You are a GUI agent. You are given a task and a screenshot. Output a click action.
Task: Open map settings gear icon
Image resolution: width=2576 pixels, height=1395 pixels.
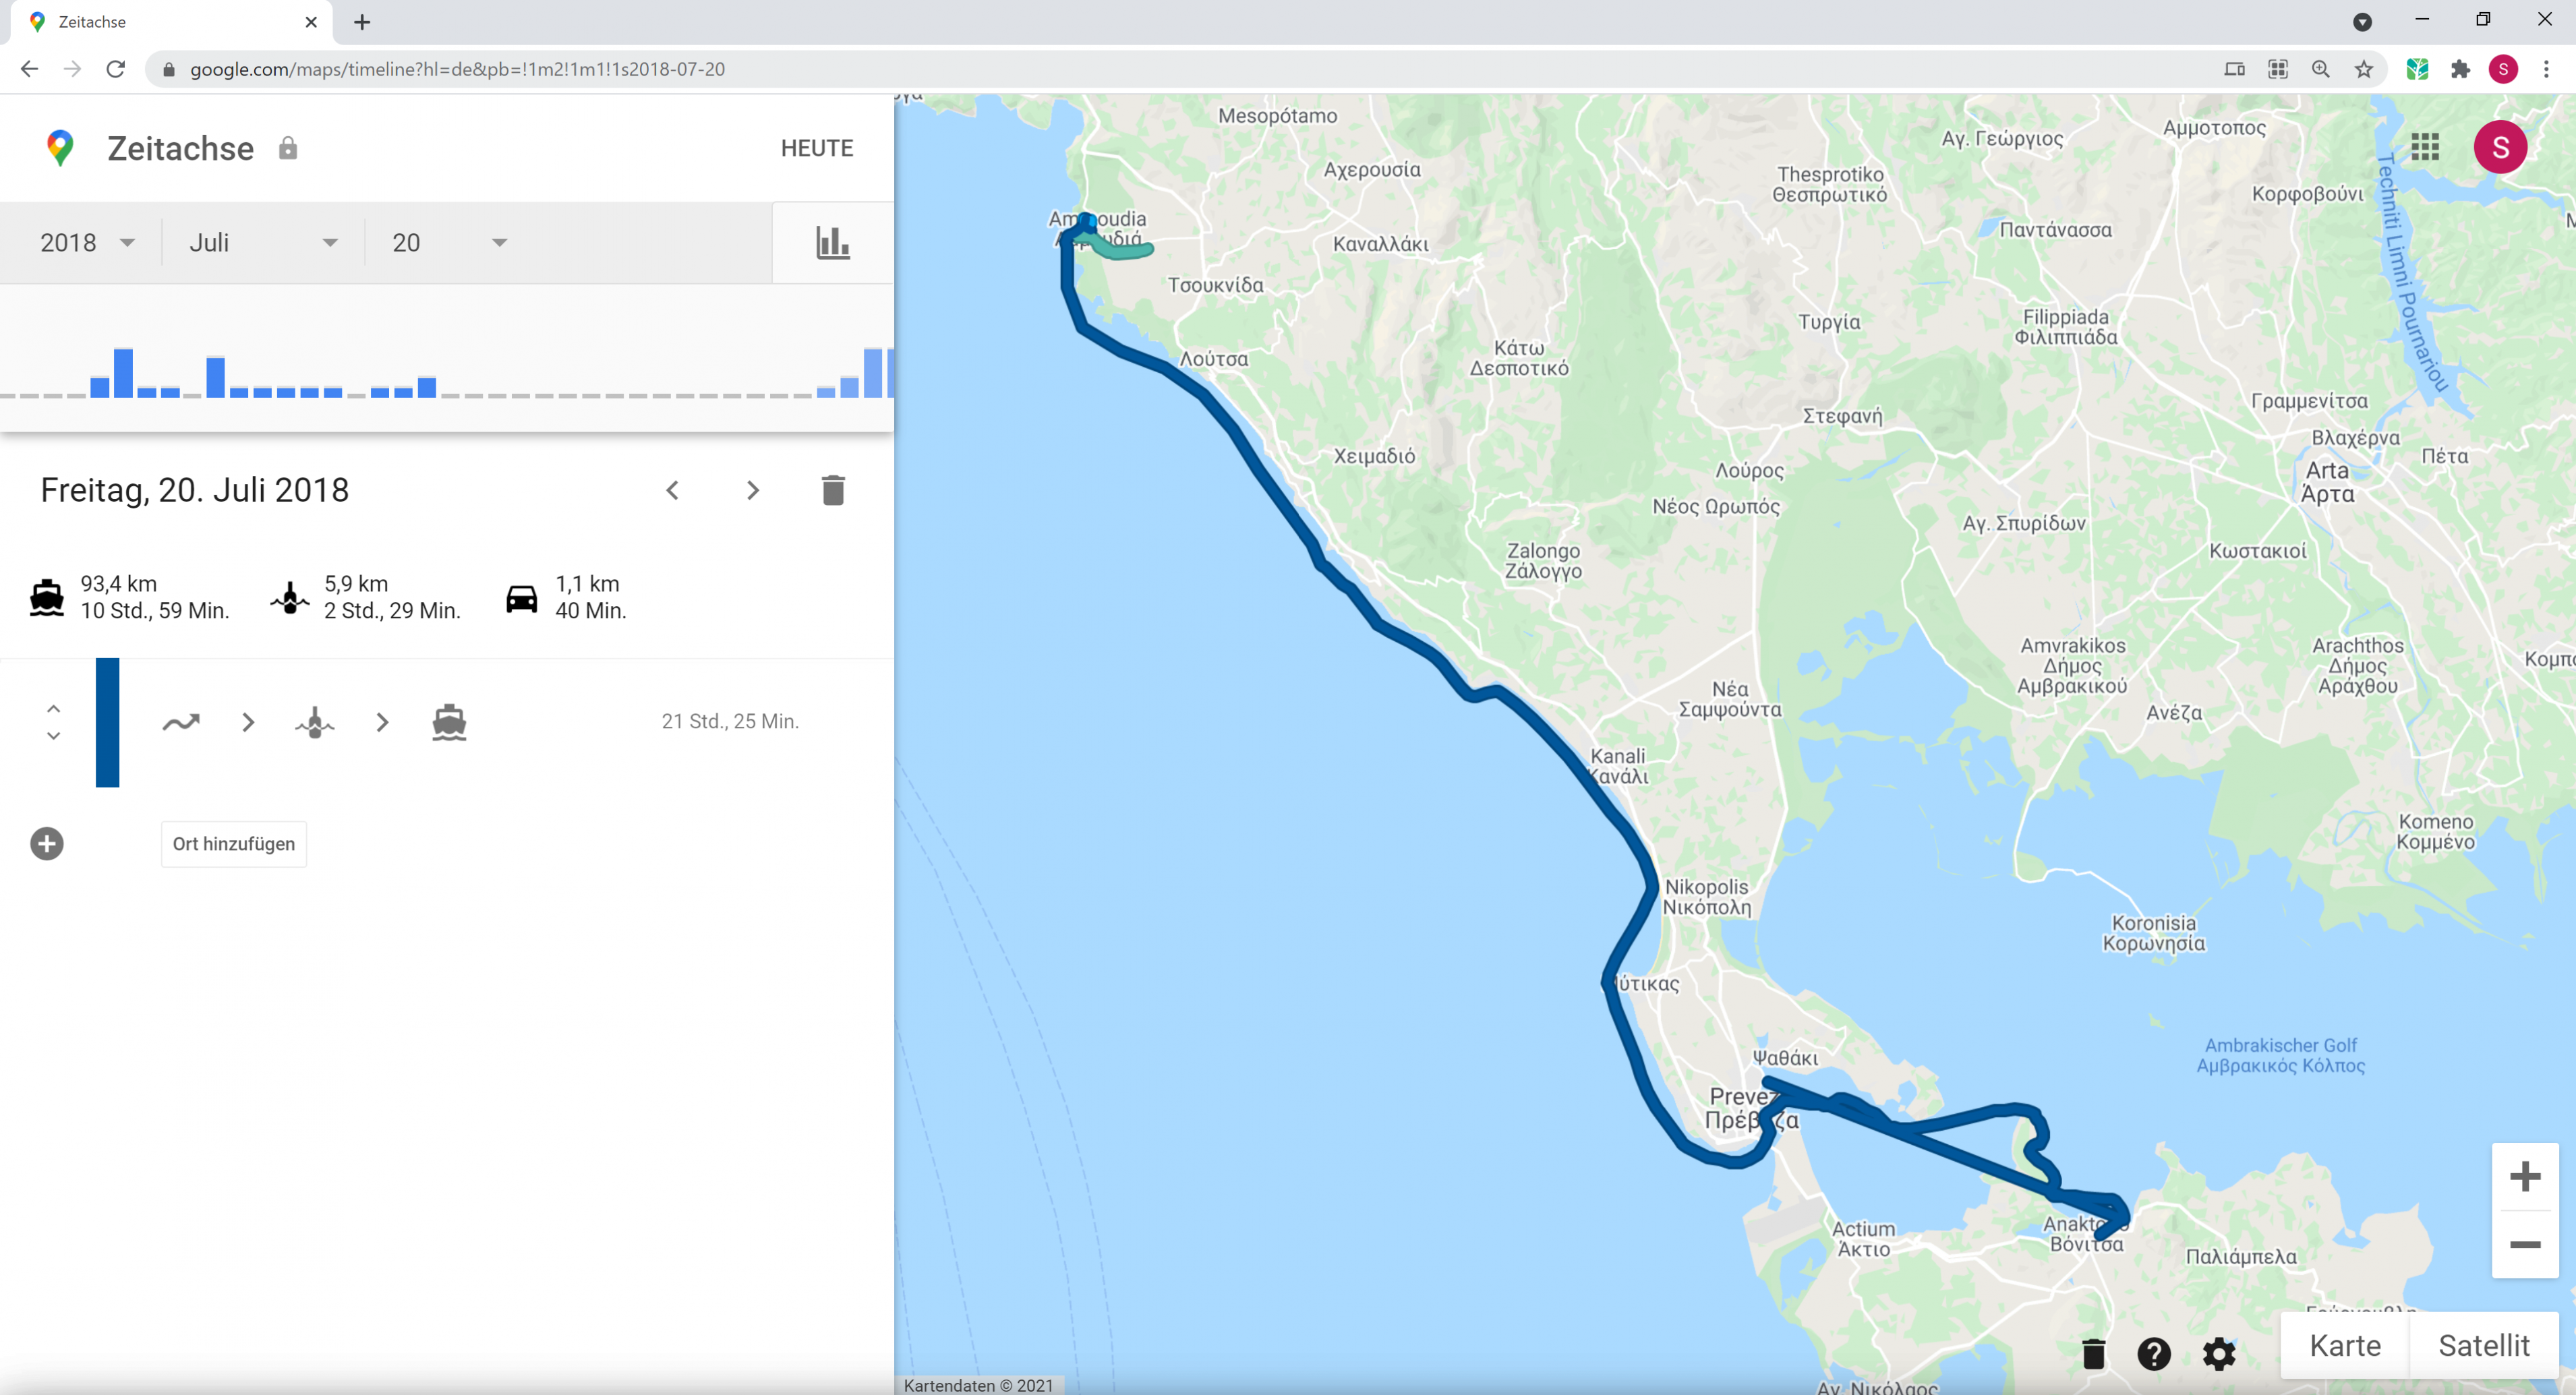(2218, 1354)
